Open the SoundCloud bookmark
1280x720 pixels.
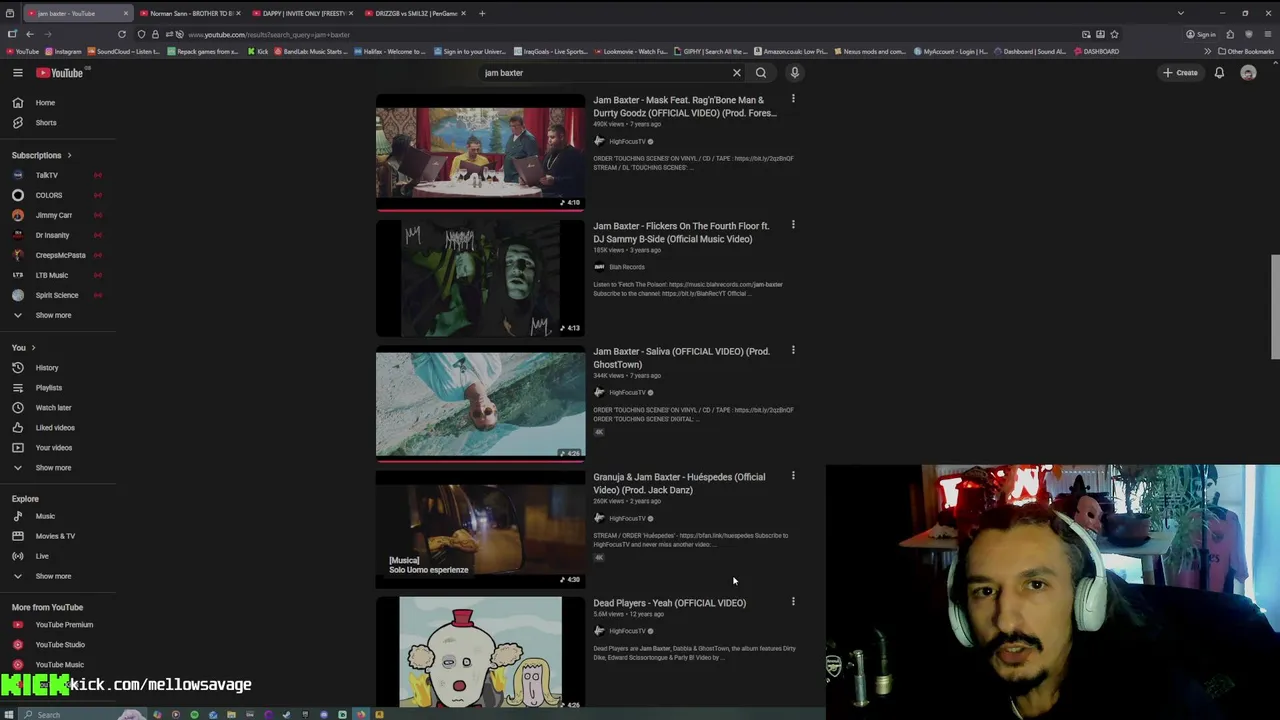123,52
